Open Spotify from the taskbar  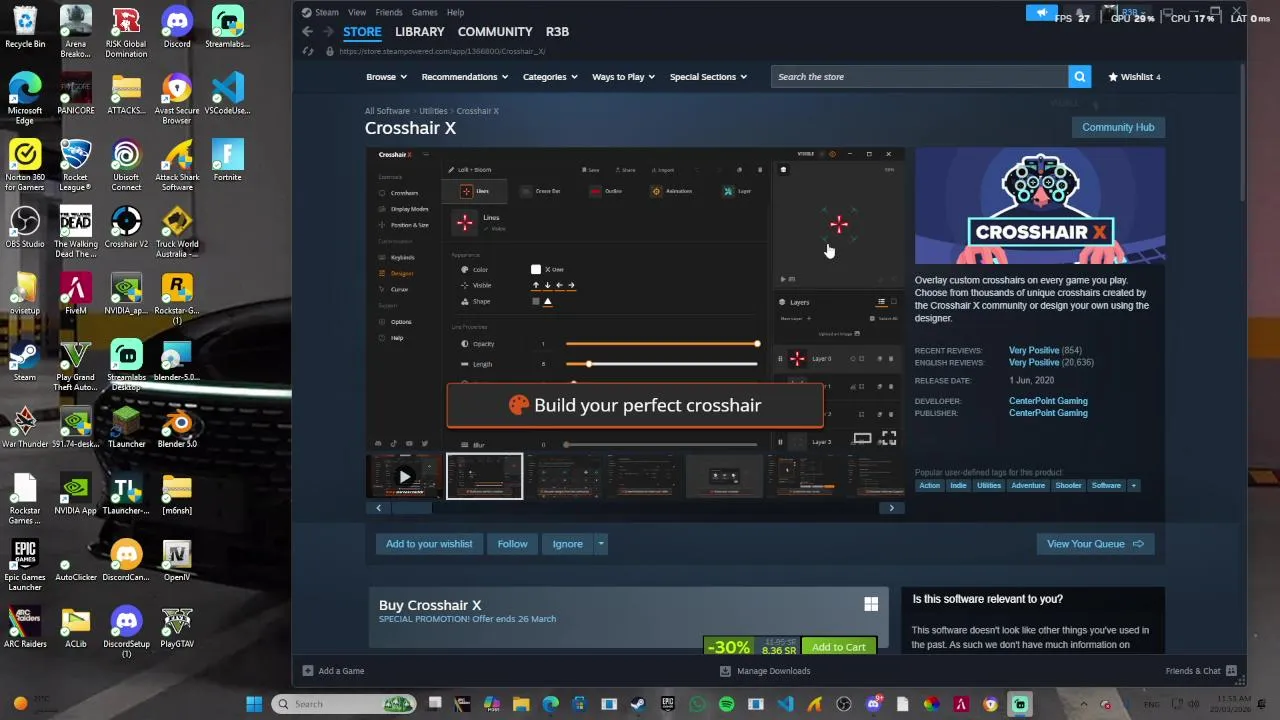pyautogui.click(x=726, y=704)
